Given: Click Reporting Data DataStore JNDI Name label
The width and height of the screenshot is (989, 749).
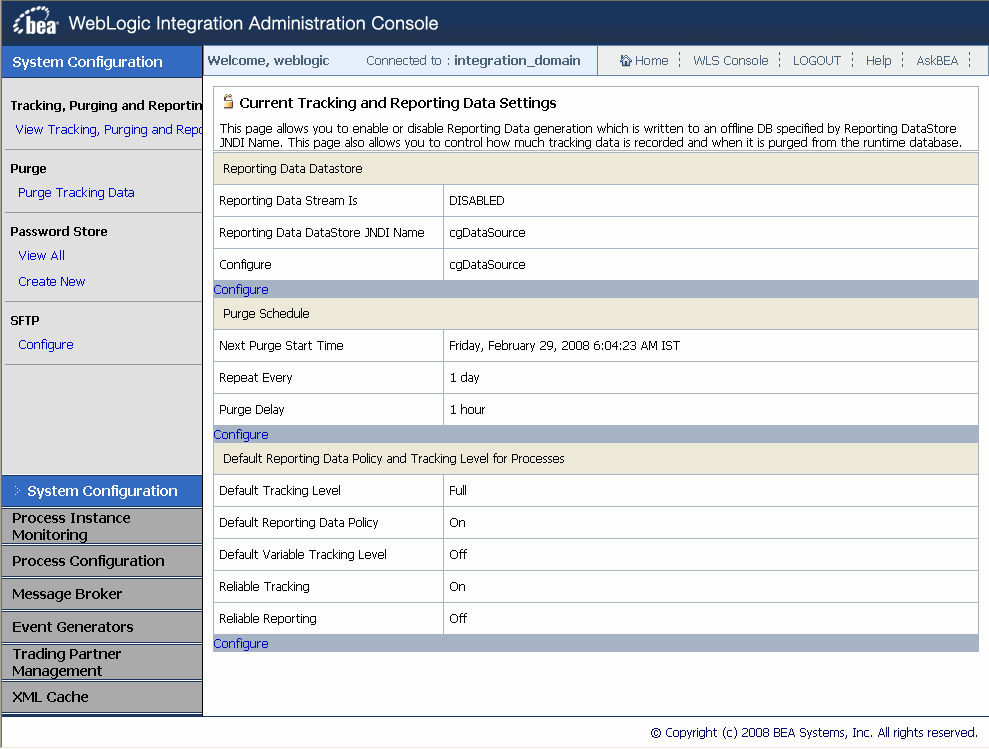Looking at the screenshot, I should point(322,233).
